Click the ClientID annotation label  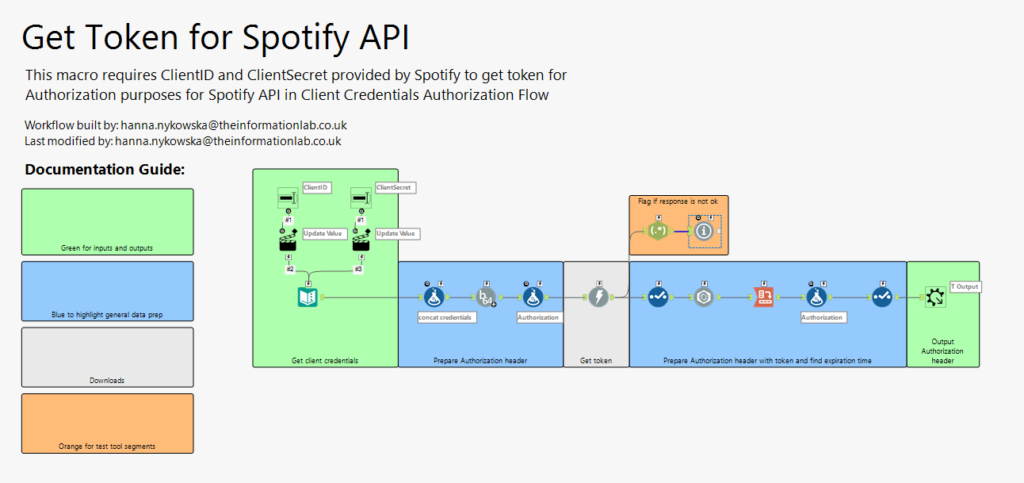315,188
